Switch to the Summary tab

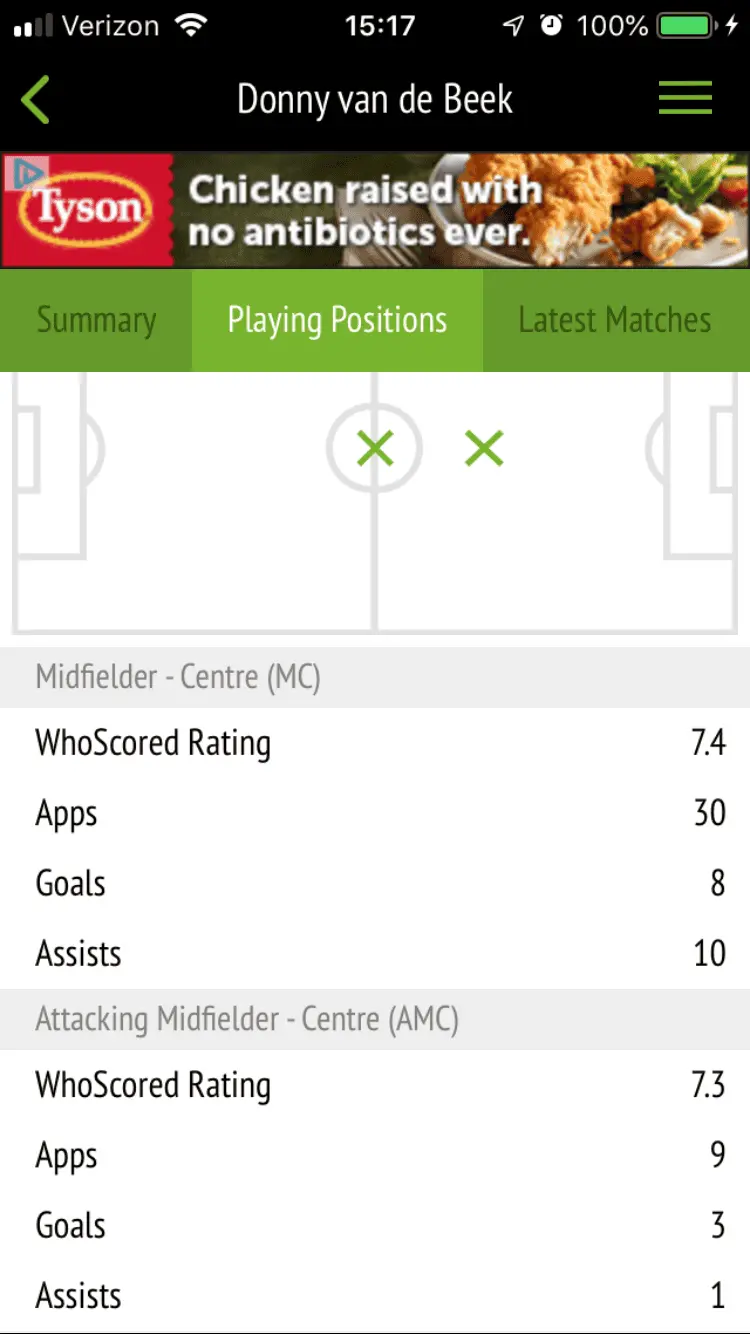[x=96, y=320]
